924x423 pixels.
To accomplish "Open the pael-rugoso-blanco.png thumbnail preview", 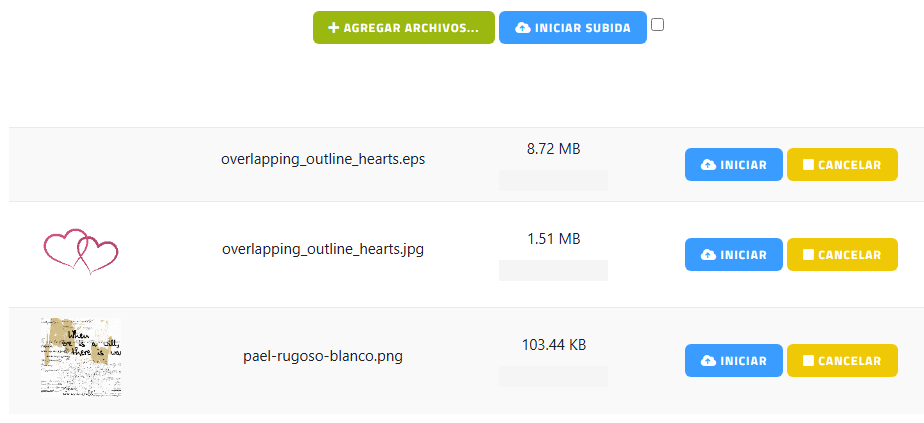I will tap(81, 357).
